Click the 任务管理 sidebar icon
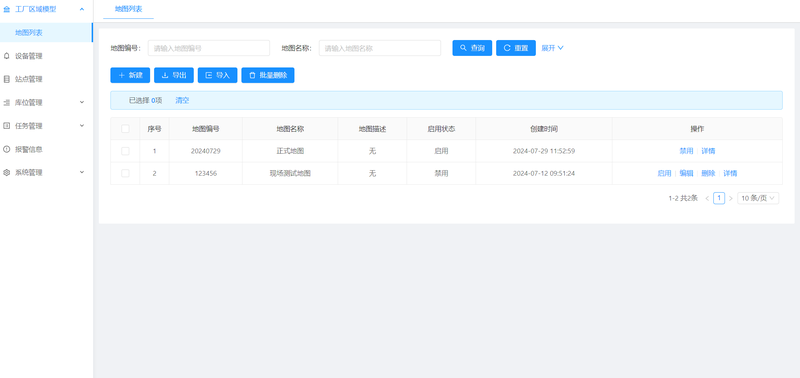 pos(7,125)
